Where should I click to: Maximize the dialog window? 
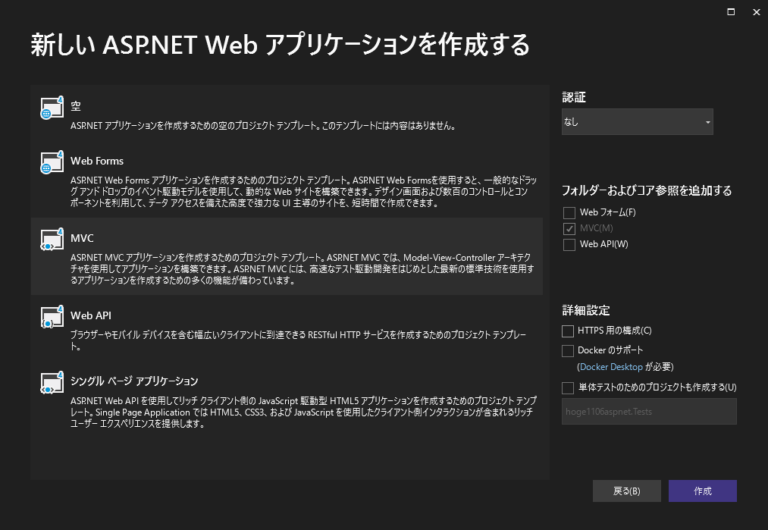pyautogui.click(x=731, y=11)
